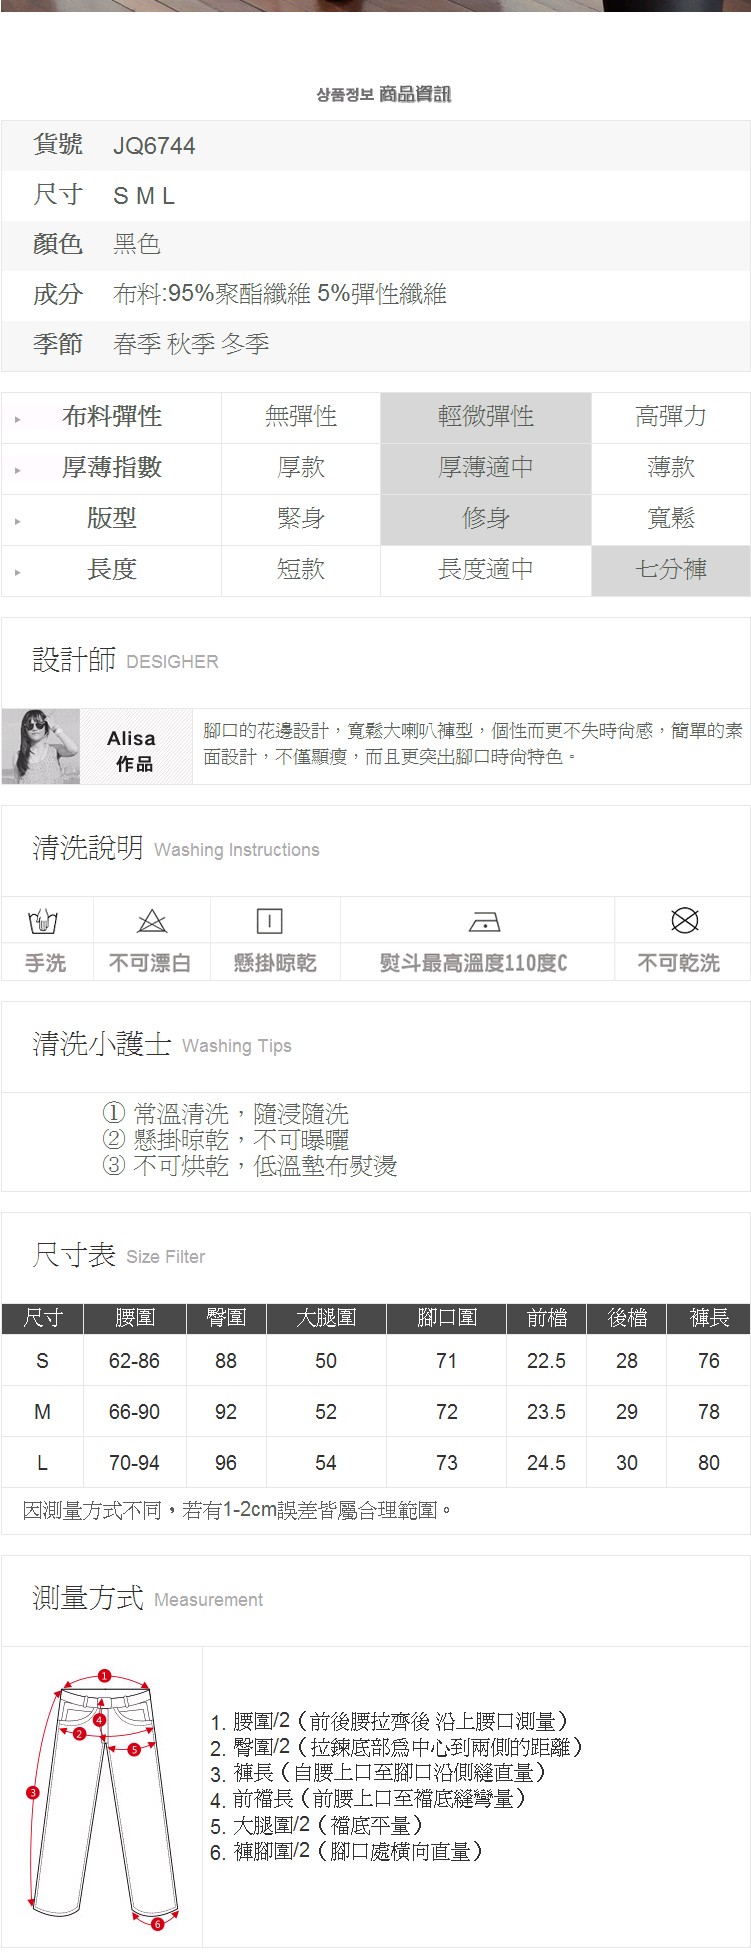Image resolution: width=751 pixels, height=1955 pixels.
Task: Click red marker 3 on pants diagram
Action: click(x=32, y=1793)
